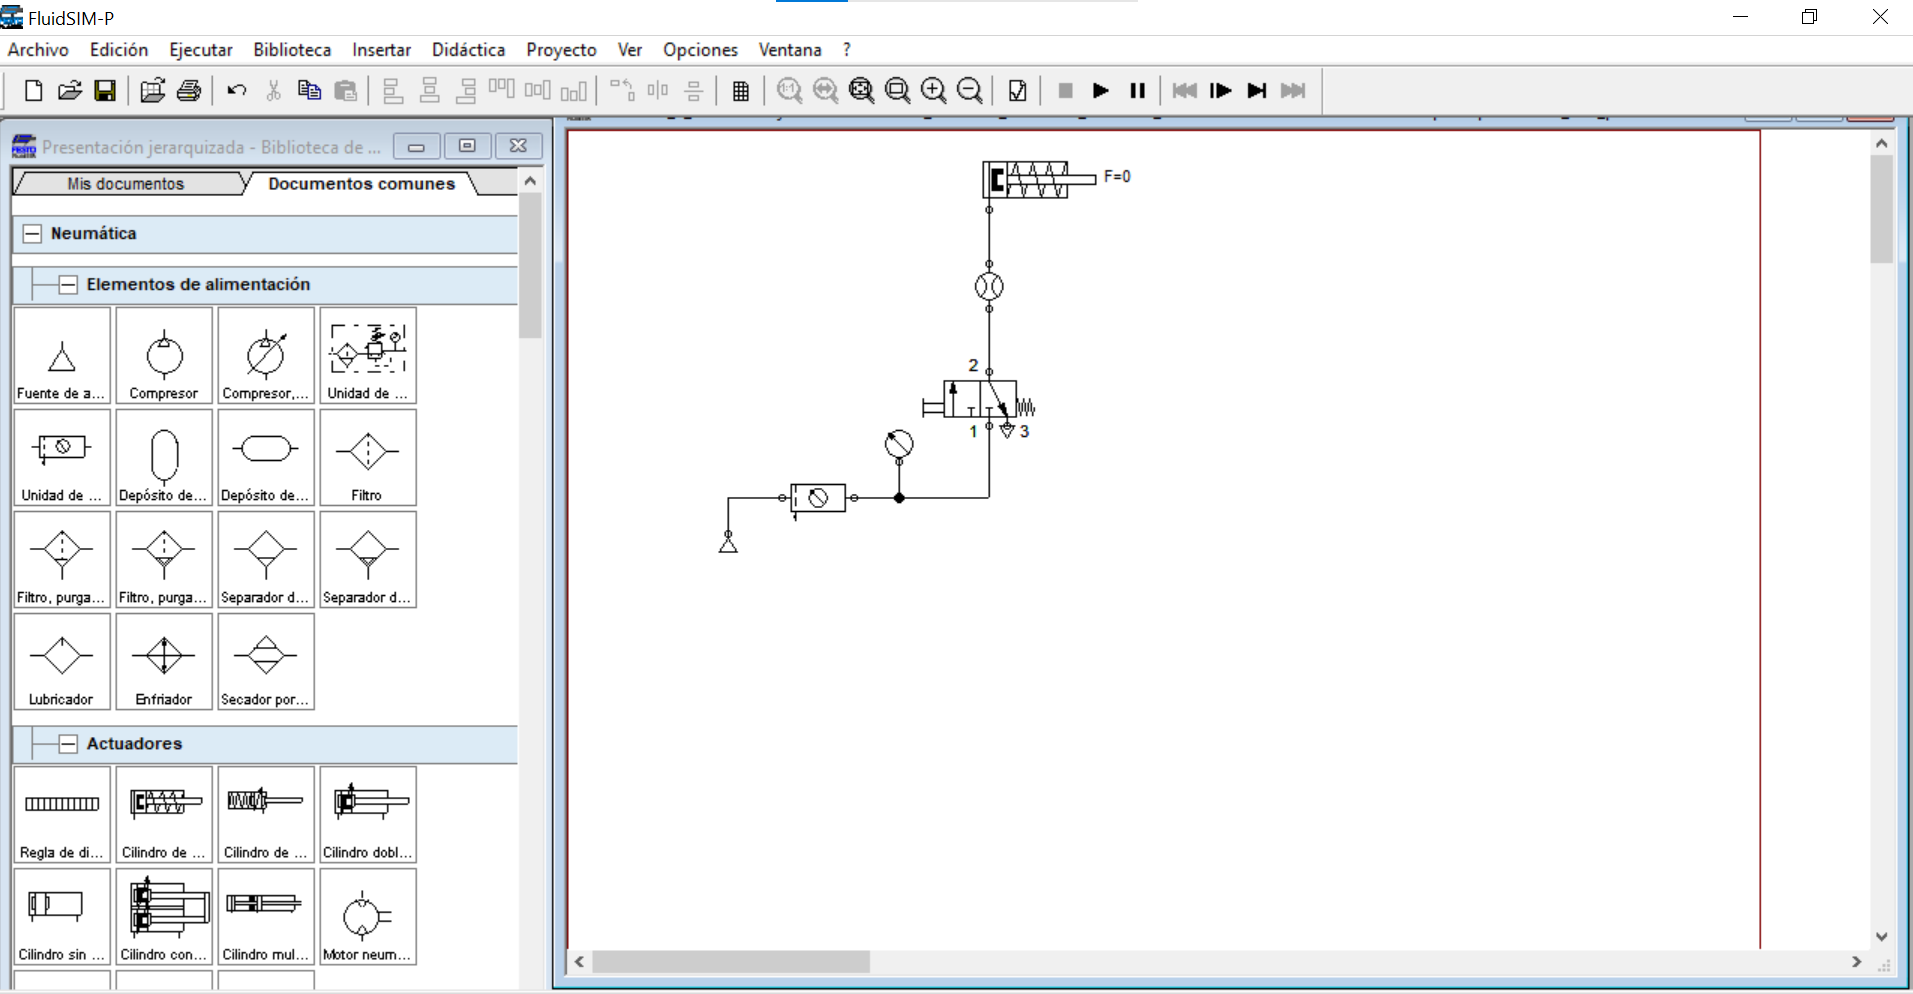
Task: Close the library panel window
Action: [518, 146]
